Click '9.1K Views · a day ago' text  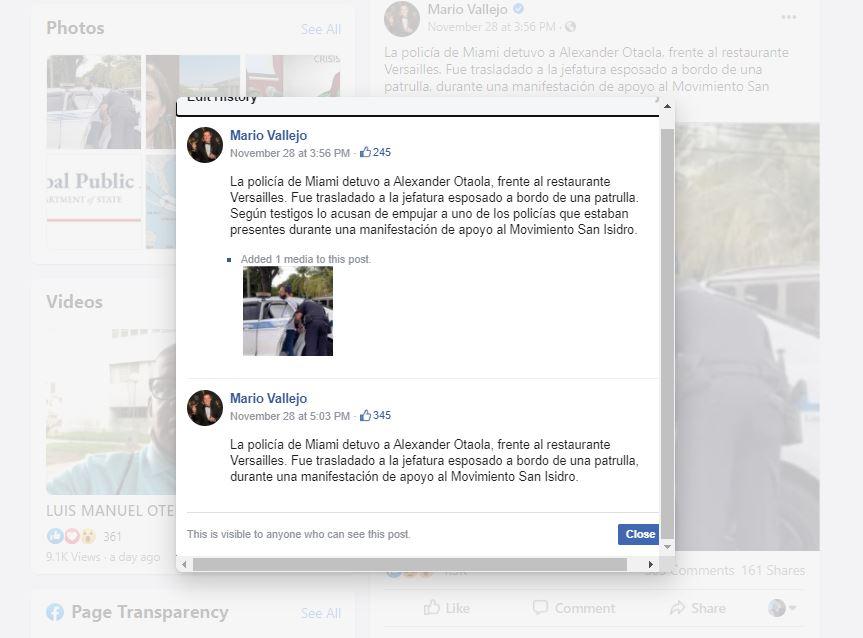click(x=103, y=557)
